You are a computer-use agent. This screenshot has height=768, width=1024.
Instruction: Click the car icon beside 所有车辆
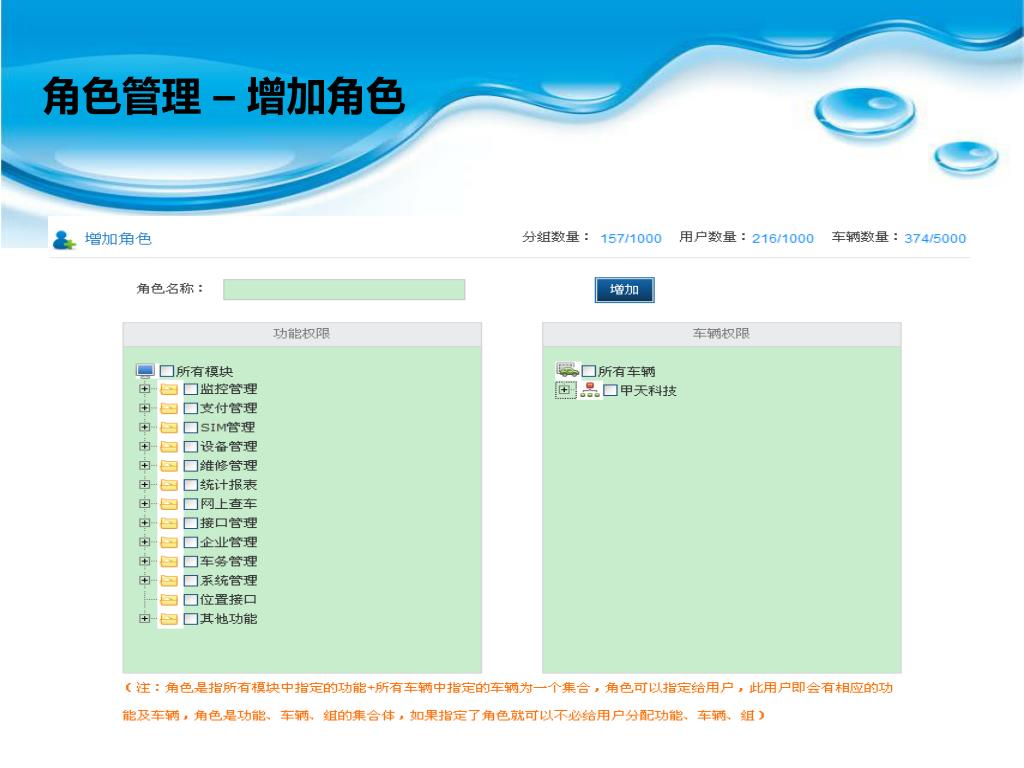click(x=567, y=370)
